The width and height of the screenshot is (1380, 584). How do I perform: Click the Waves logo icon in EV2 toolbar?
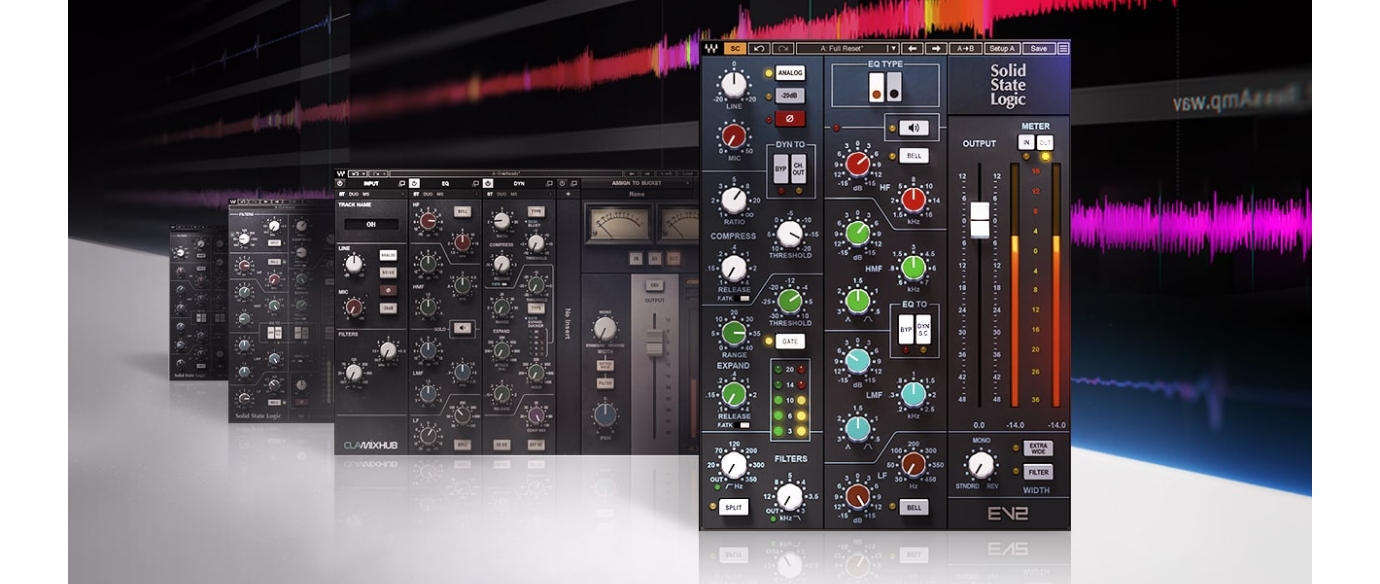point(710,48)
